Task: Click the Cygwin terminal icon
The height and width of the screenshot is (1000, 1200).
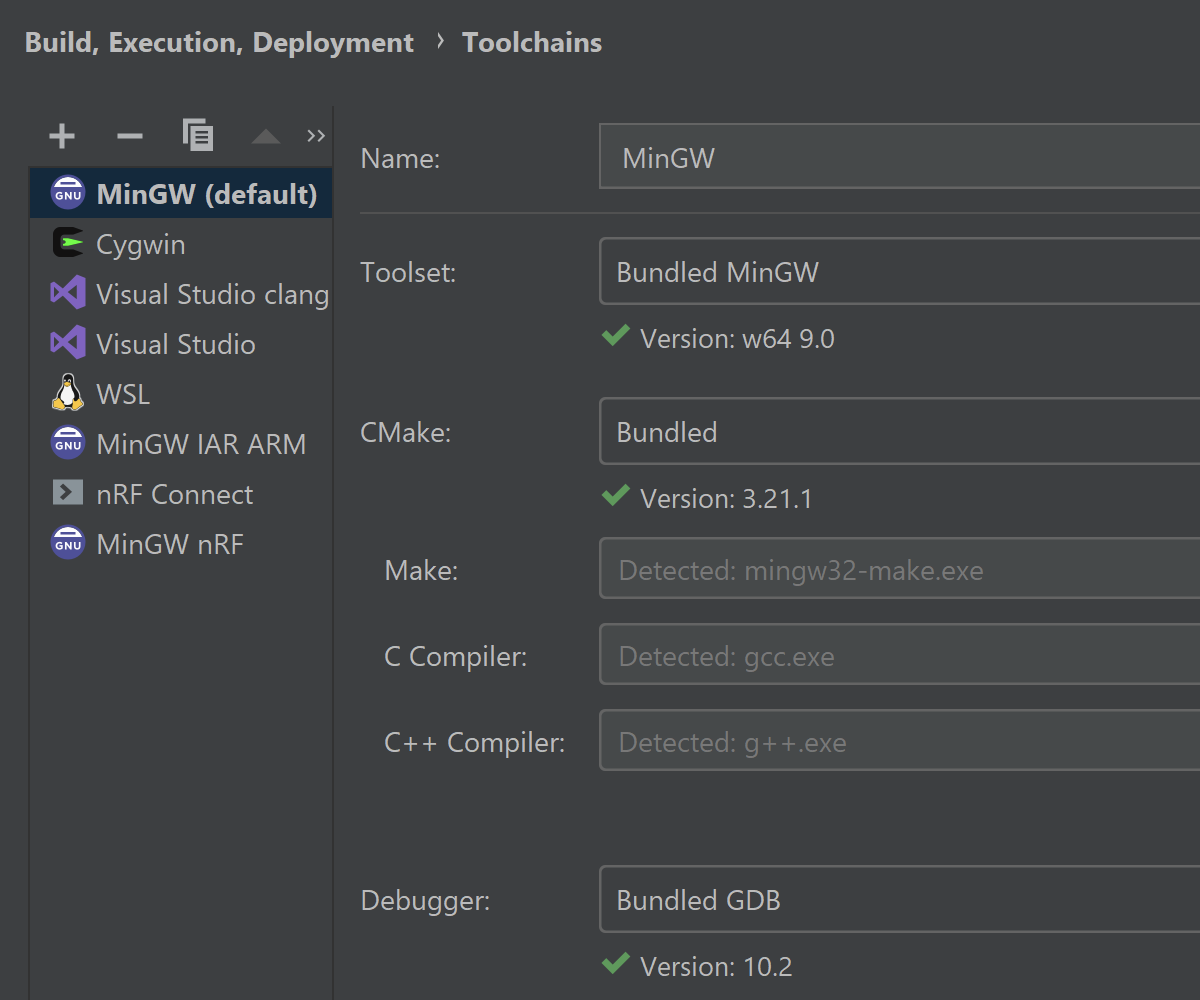Action: [68, 243]
